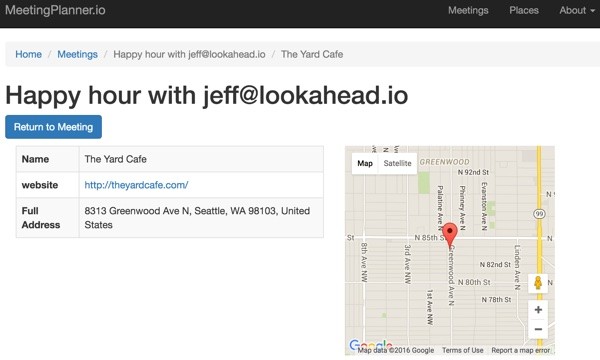Click the N 78th St map label
The height and width of the screenshot is (360, 600).
496,300
